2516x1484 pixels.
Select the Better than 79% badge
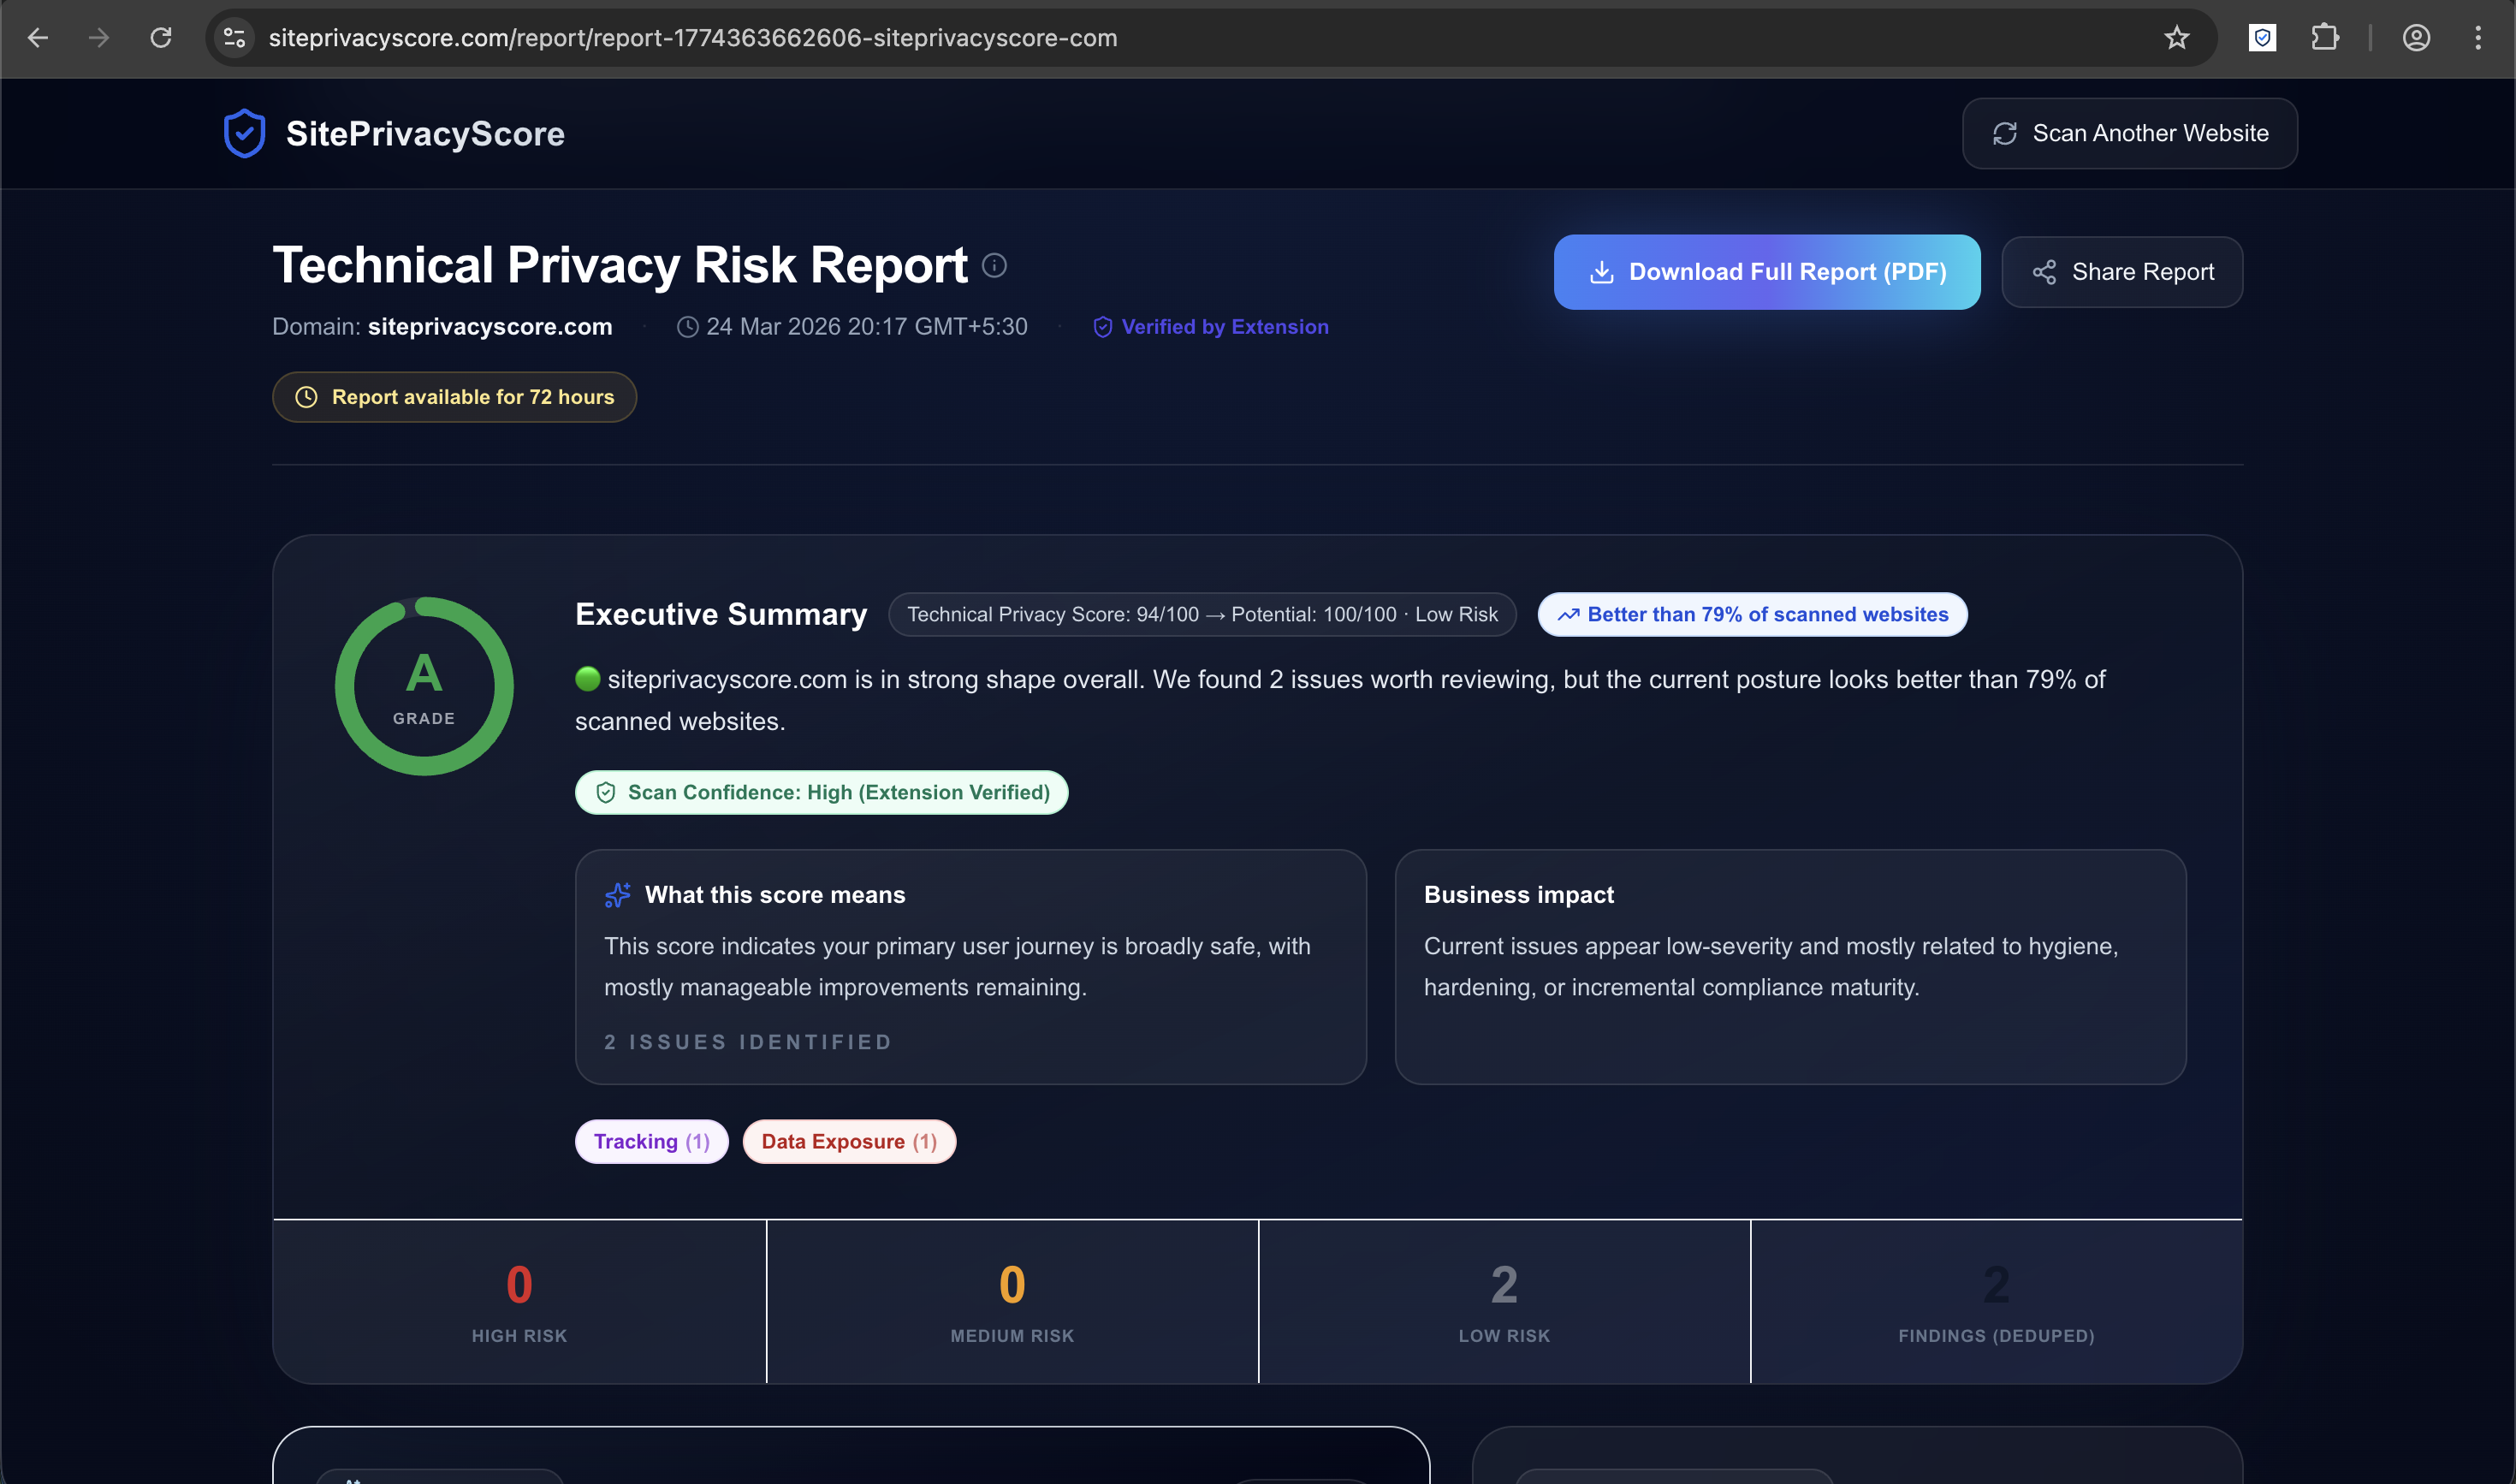[x=1751, y=614]
